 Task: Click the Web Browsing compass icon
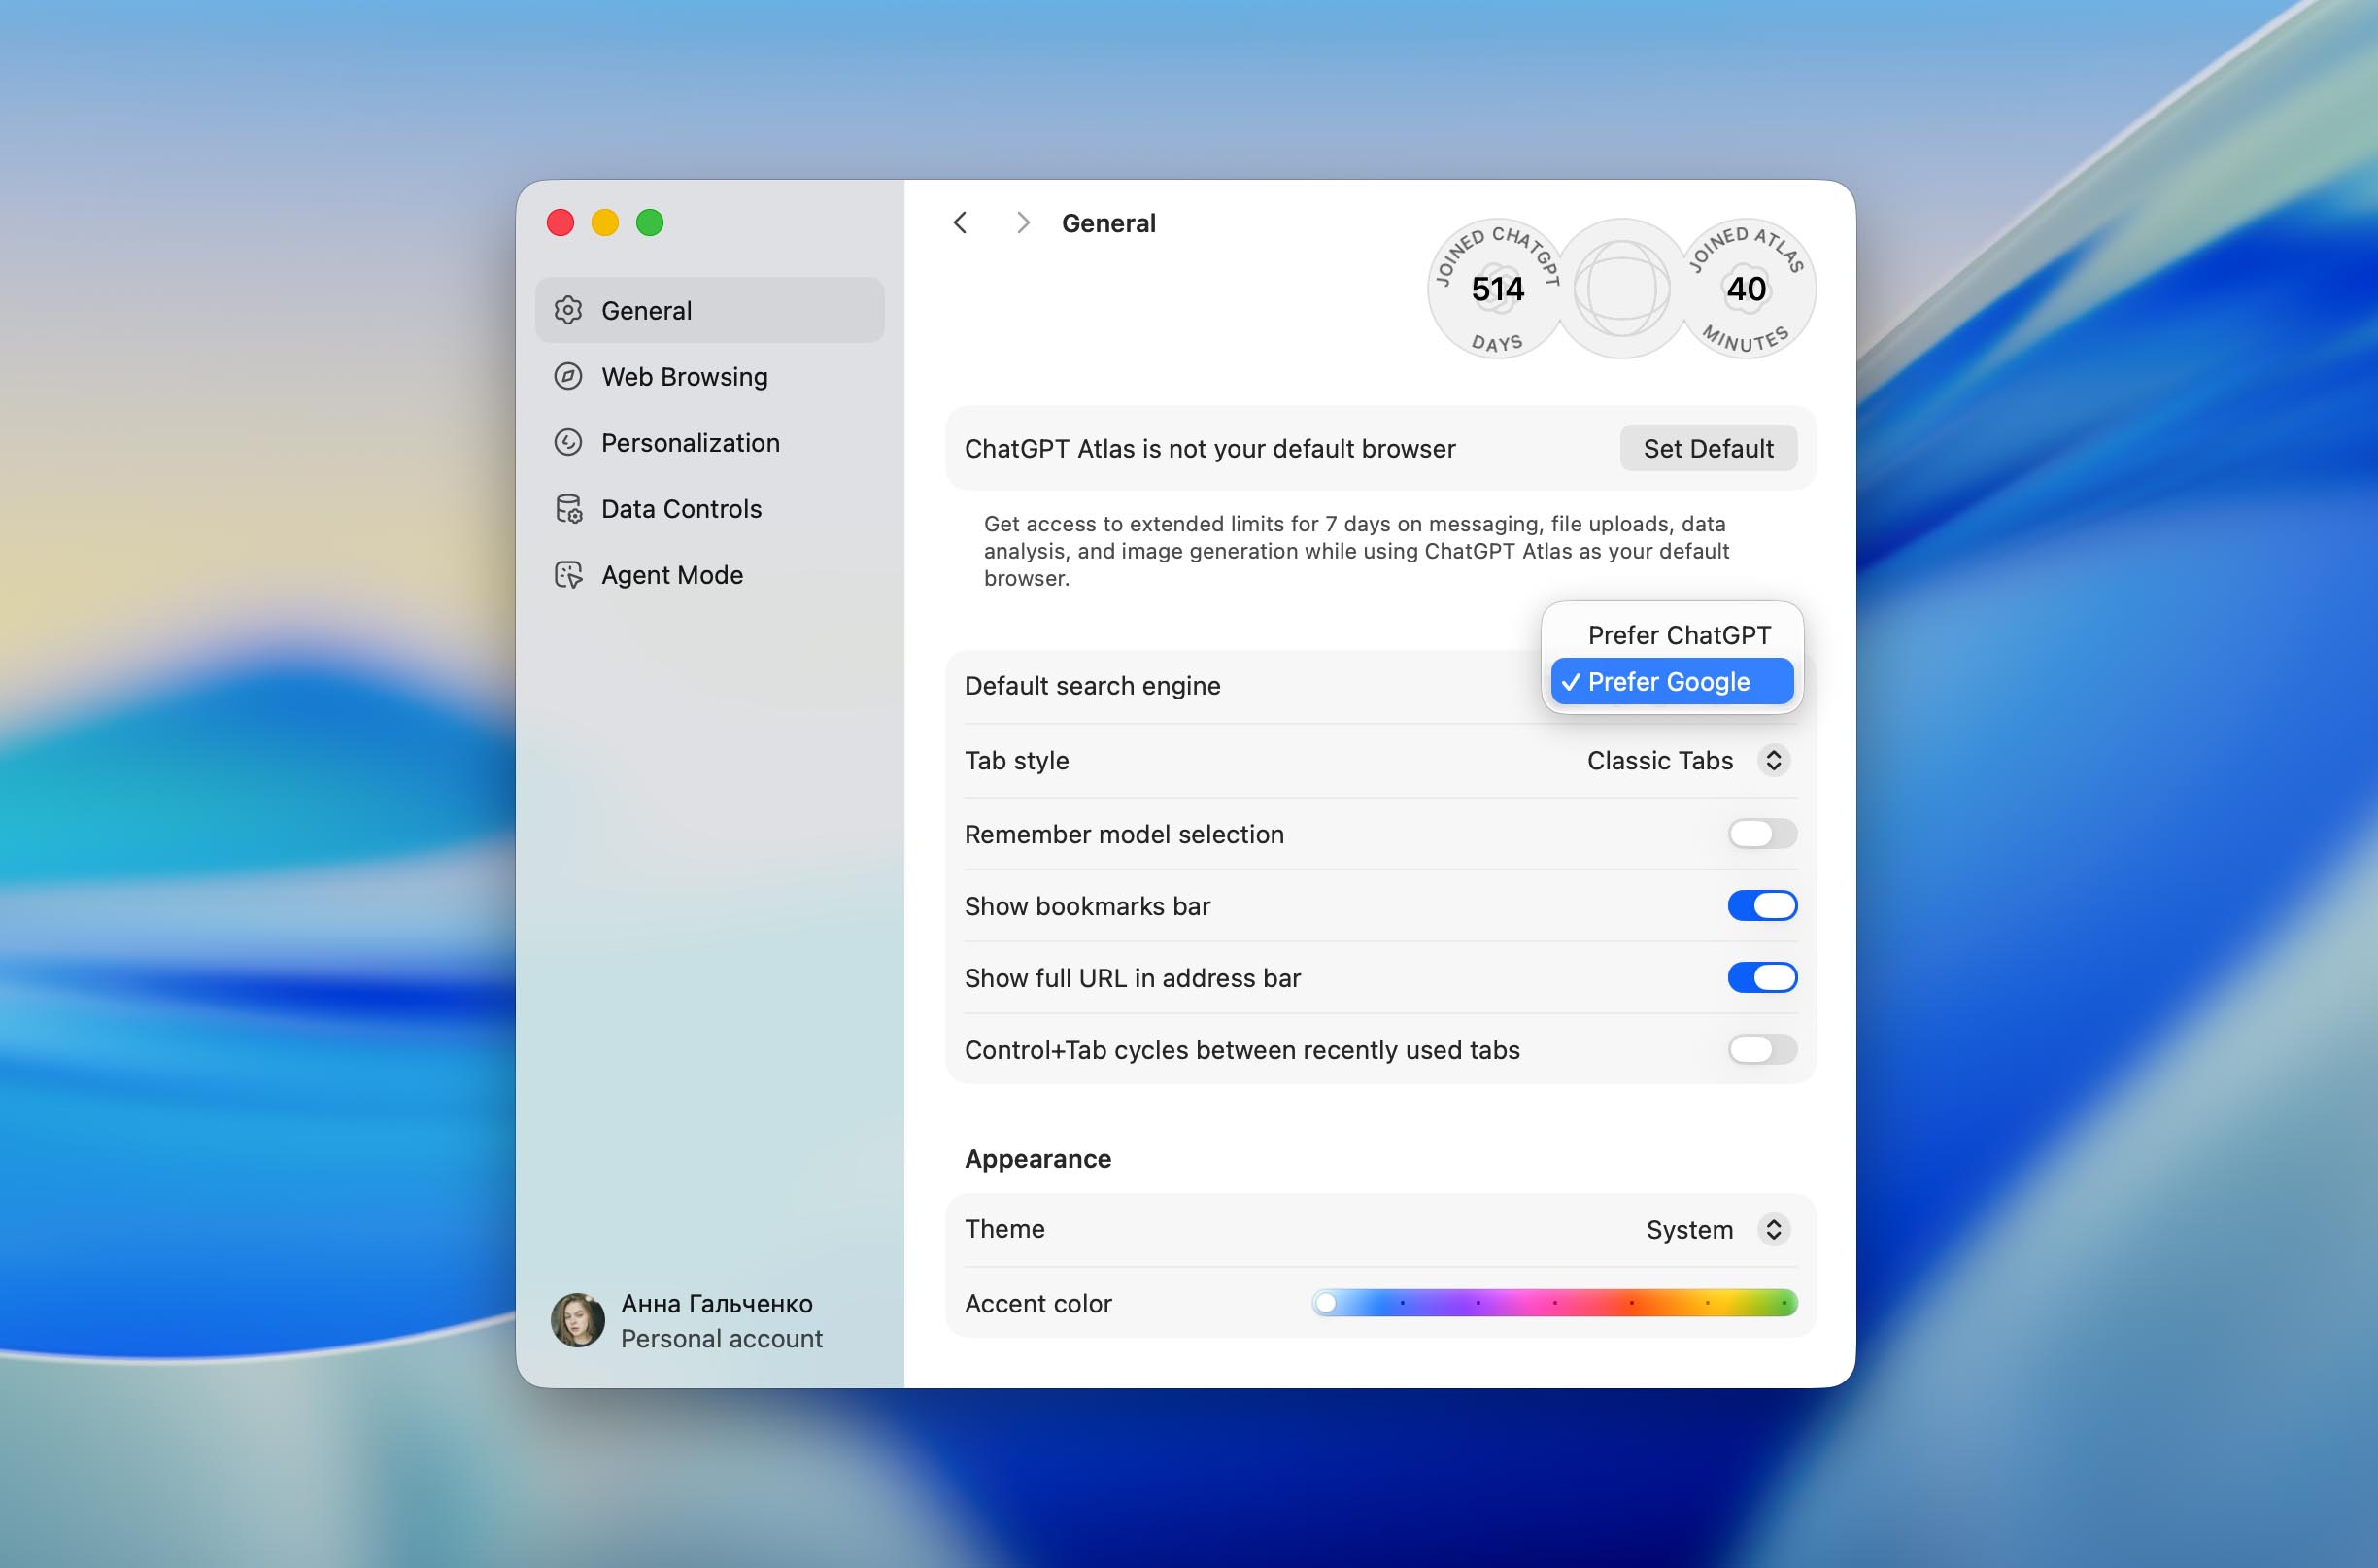tap(568, 376)
